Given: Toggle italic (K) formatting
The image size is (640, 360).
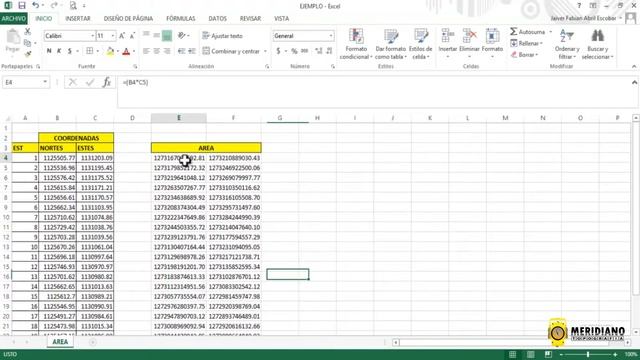Looking at the screenshot, I should pos(59,51).
